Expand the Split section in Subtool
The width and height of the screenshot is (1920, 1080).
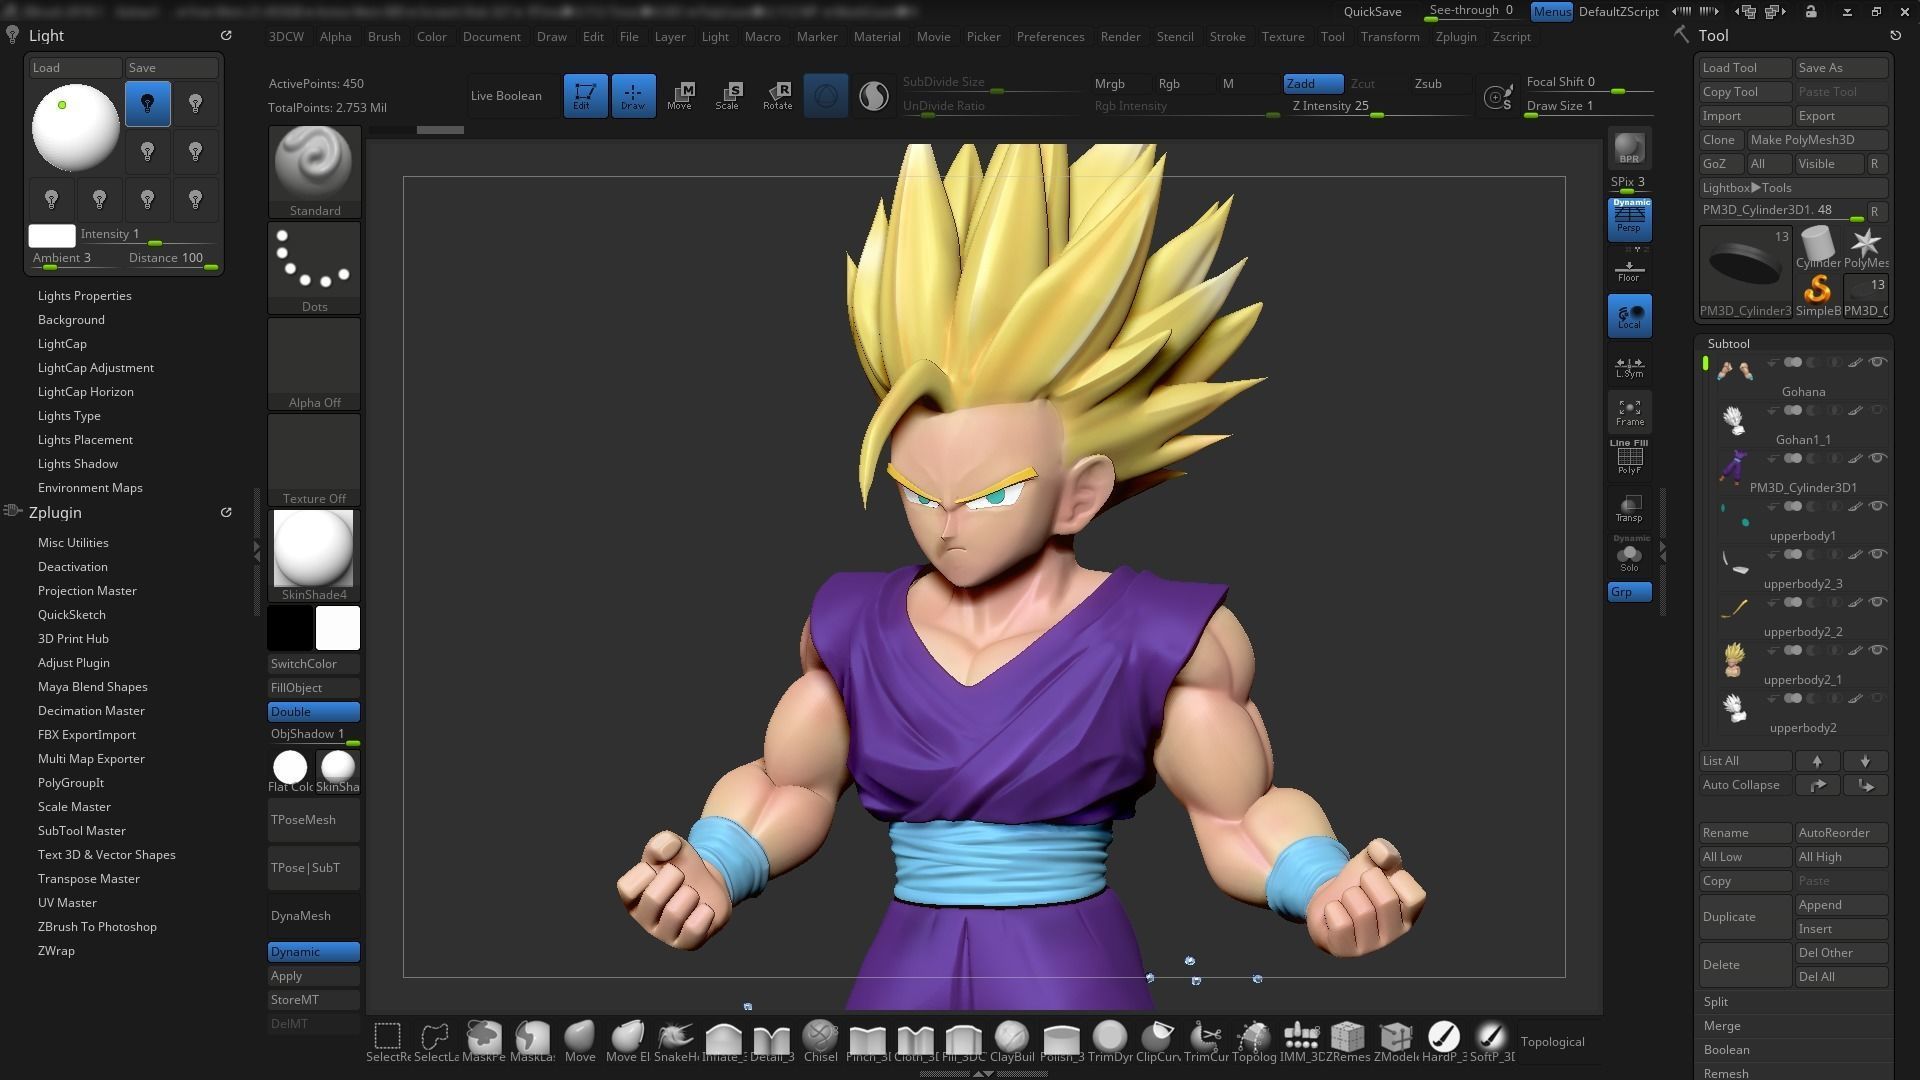point(1716,1002)
